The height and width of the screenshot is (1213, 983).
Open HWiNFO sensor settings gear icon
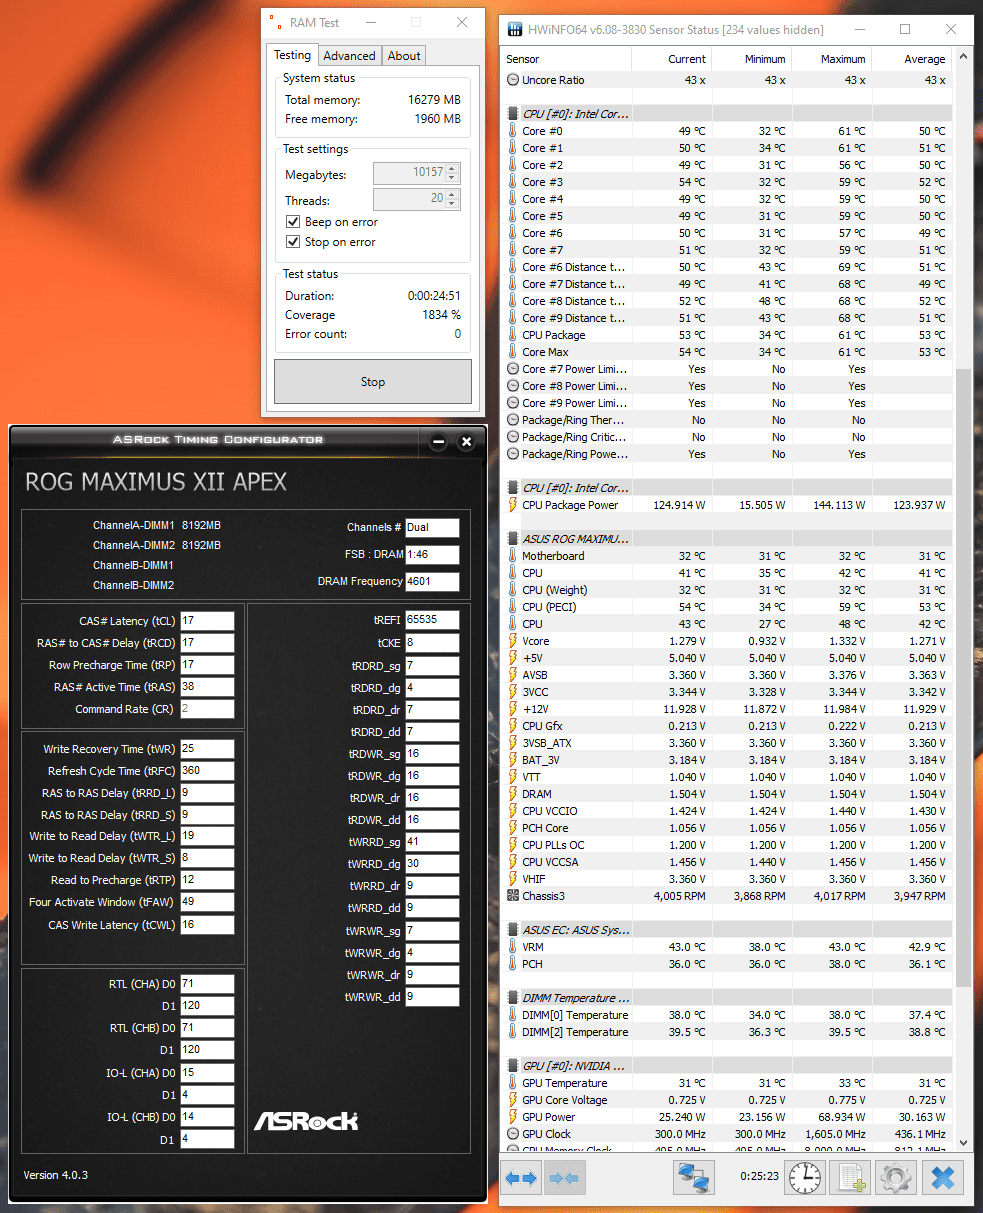tap(896, 1178)
